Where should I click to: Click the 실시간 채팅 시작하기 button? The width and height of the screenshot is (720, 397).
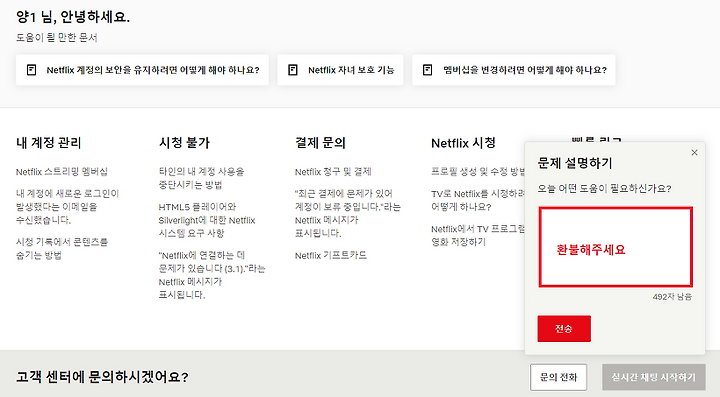pos(653,377)
